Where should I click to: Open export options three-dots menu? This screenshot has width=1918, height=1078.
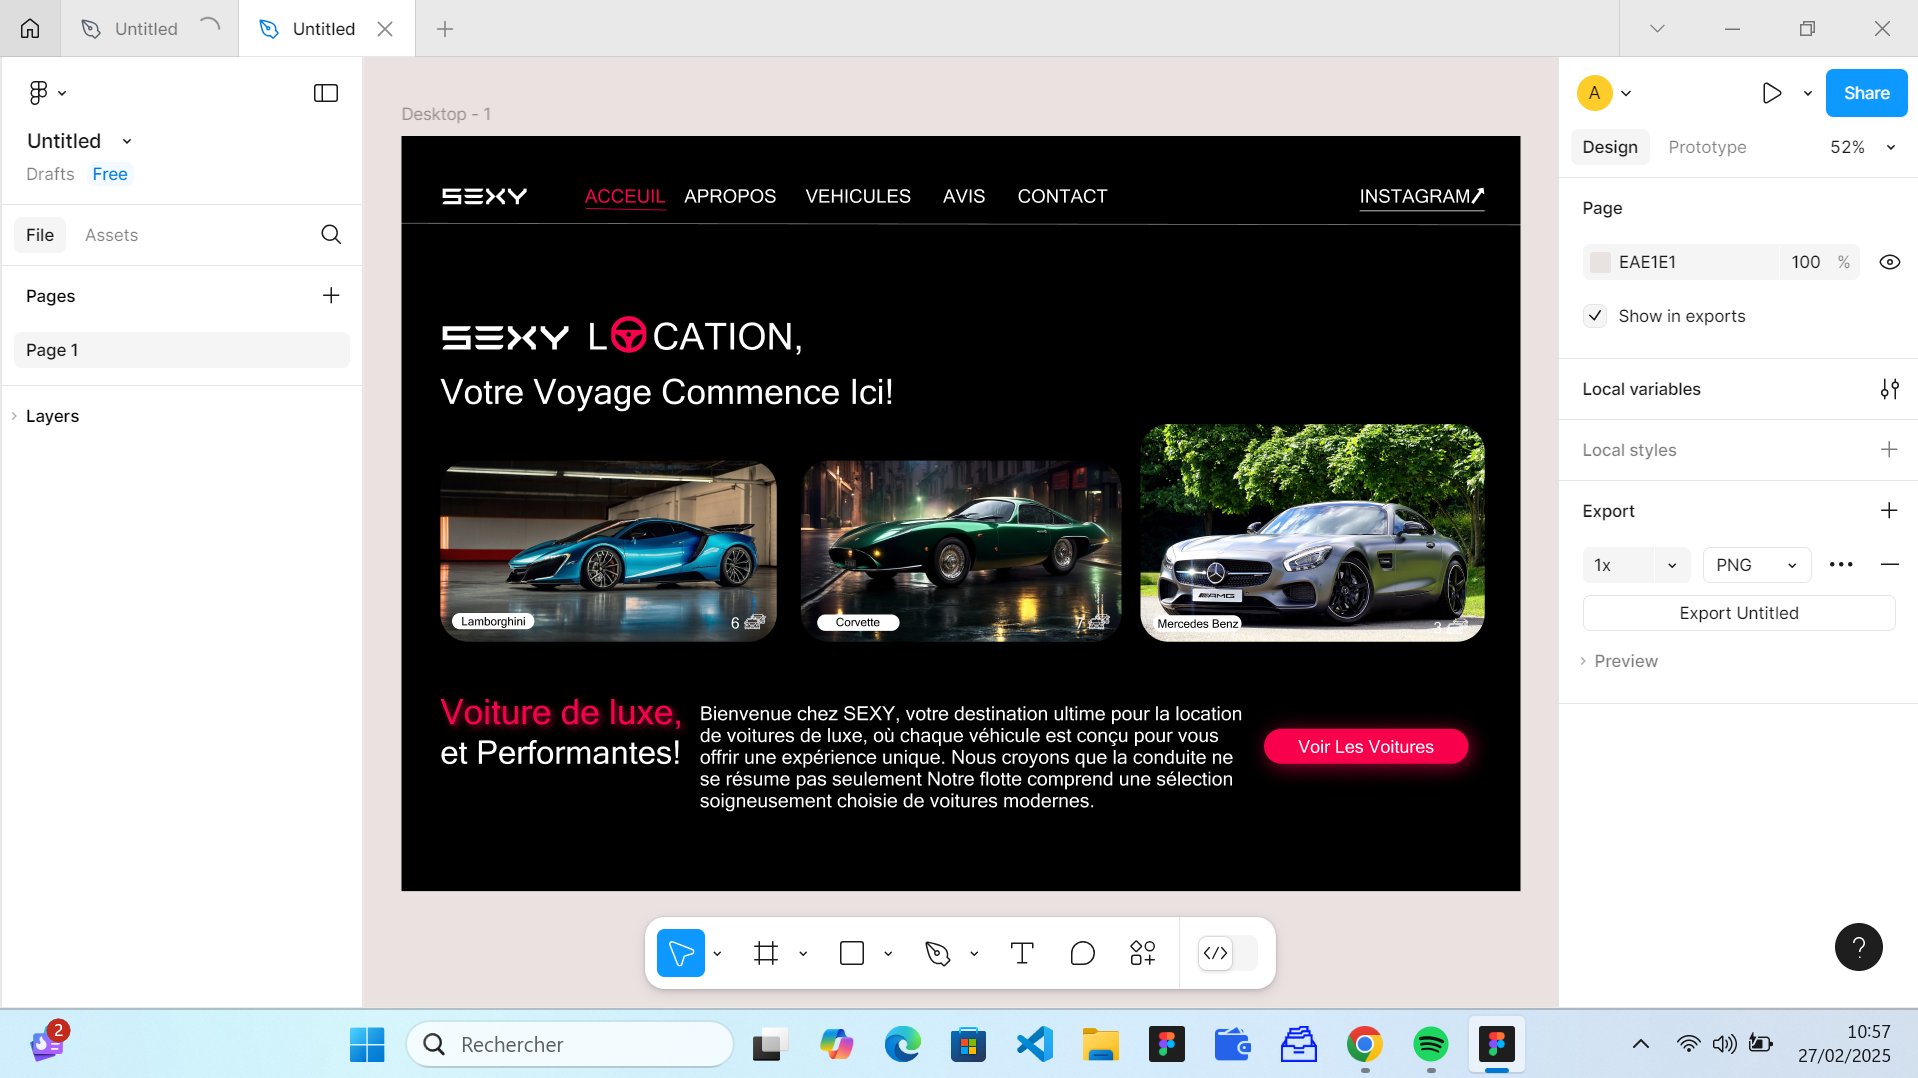click(1841, 565)
